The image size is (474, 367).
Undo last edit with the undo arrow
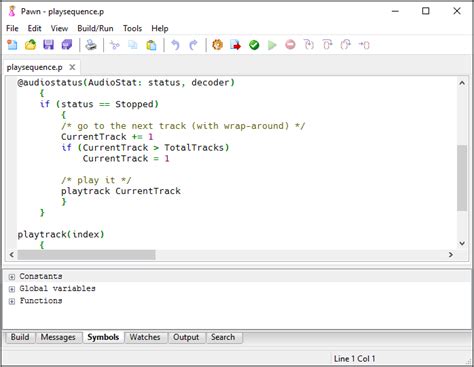(x=175, y=45)
